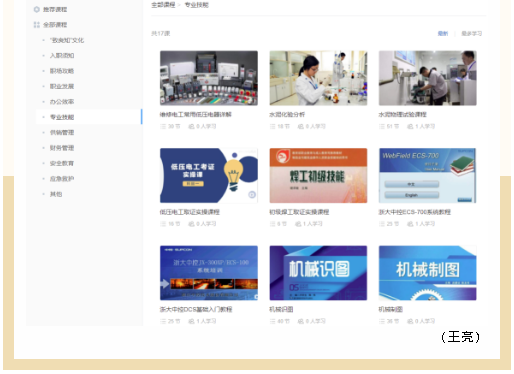Select the 职业发展 category
This screenshot has width=514, height=374.
[x=62, y=86]
